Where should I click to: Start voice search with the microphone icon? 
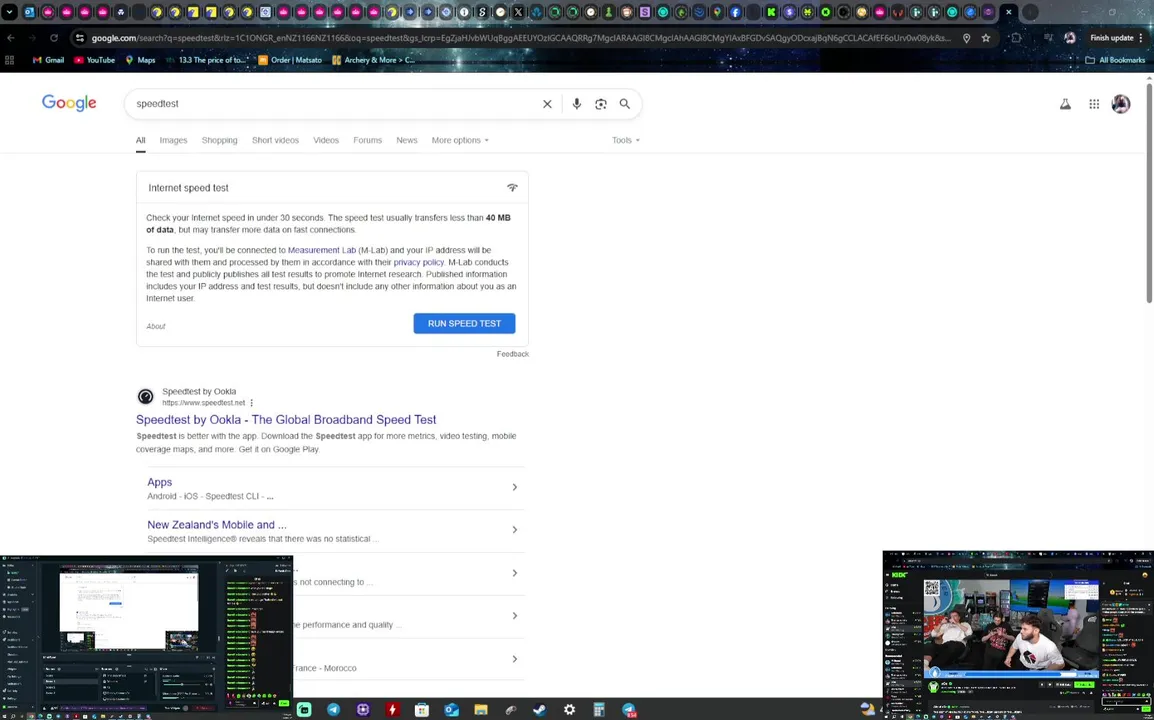point(577,104)
